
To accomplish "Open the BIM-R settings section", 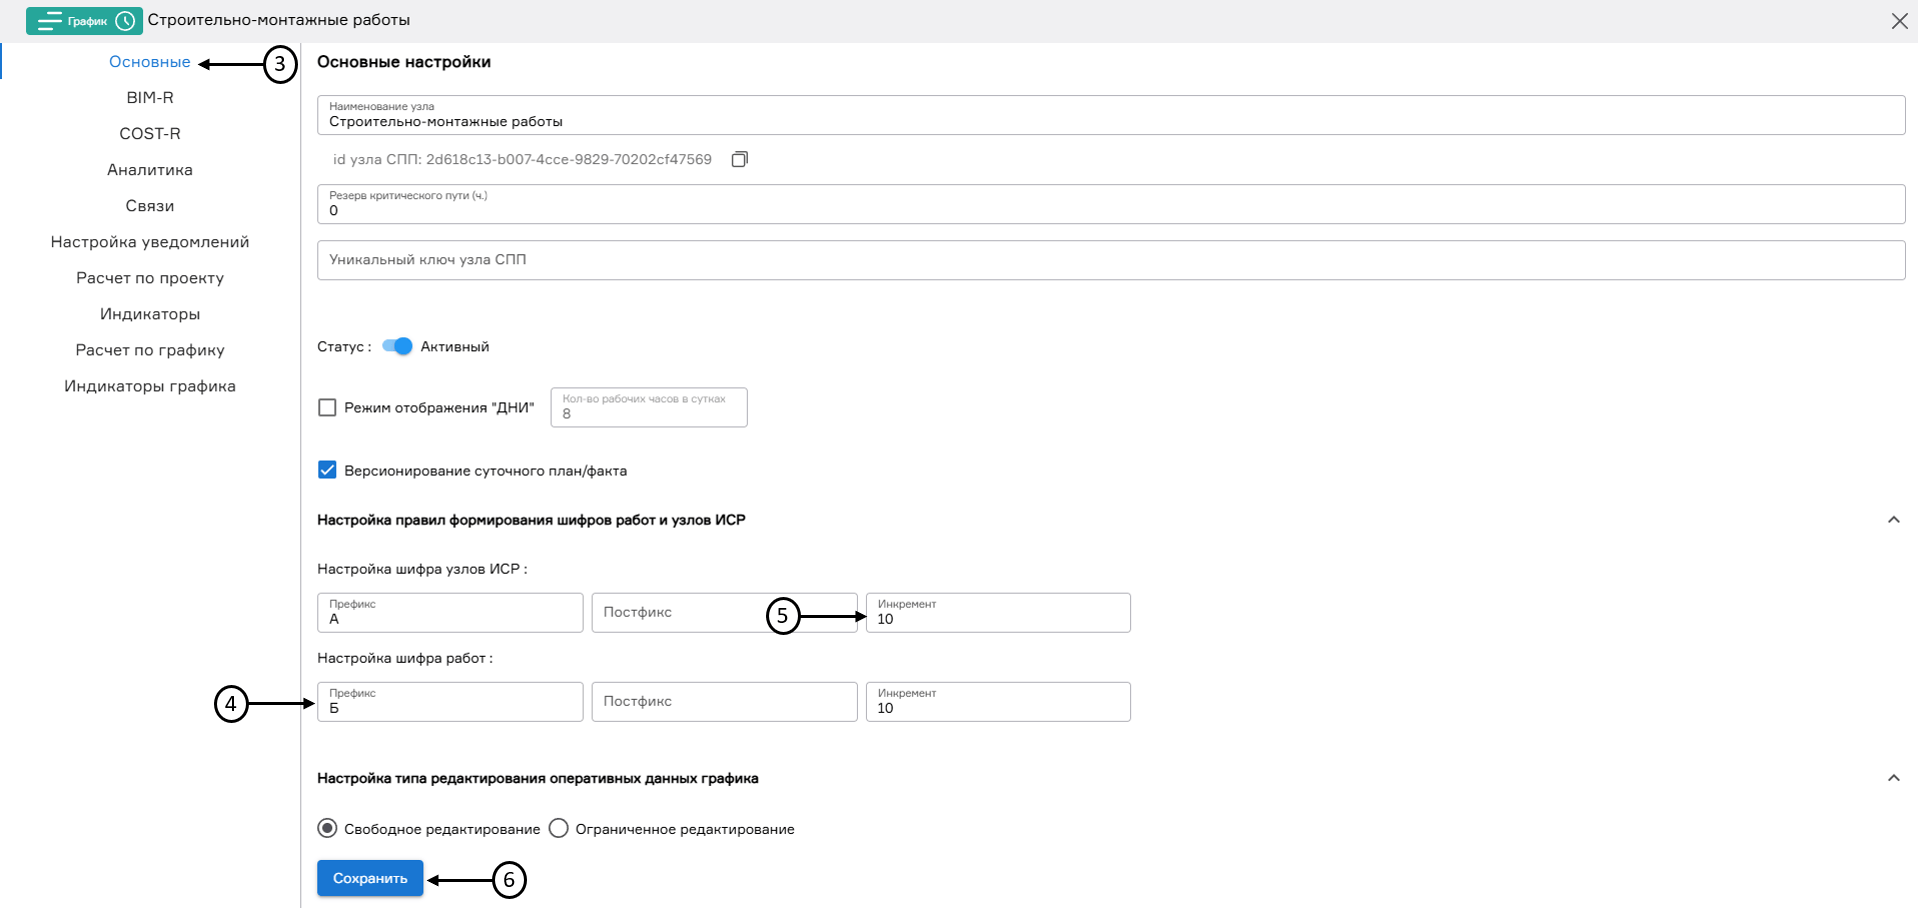I will pyautogui.click(x=149, y=97).
